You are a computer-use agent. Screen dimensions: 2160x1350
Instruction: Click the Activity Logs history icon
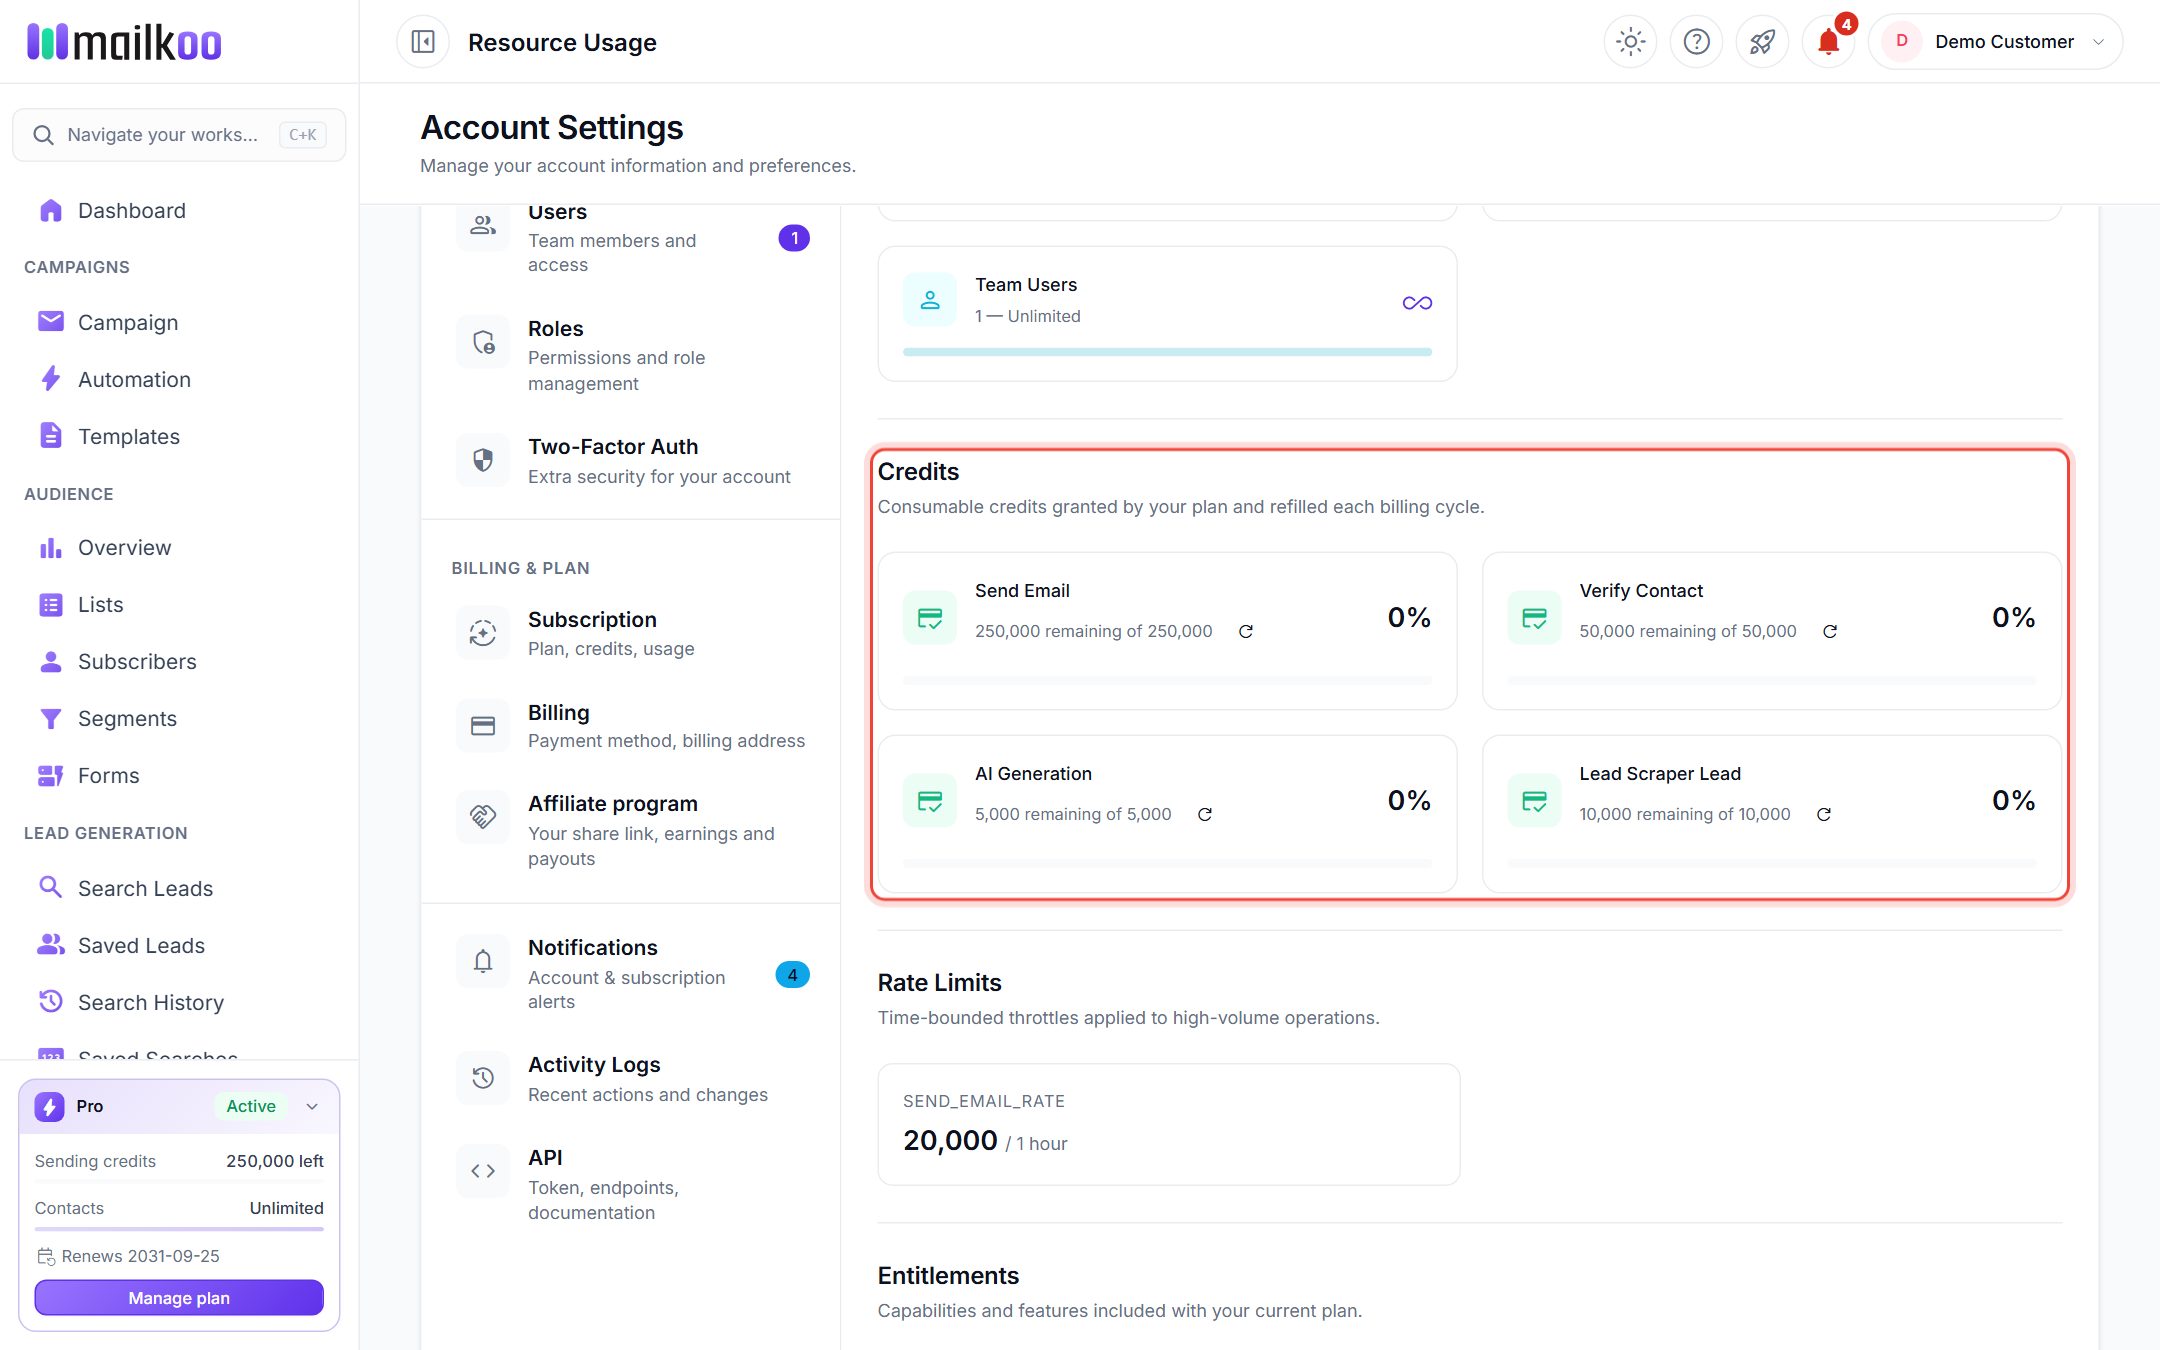(x=483, y=1078)
